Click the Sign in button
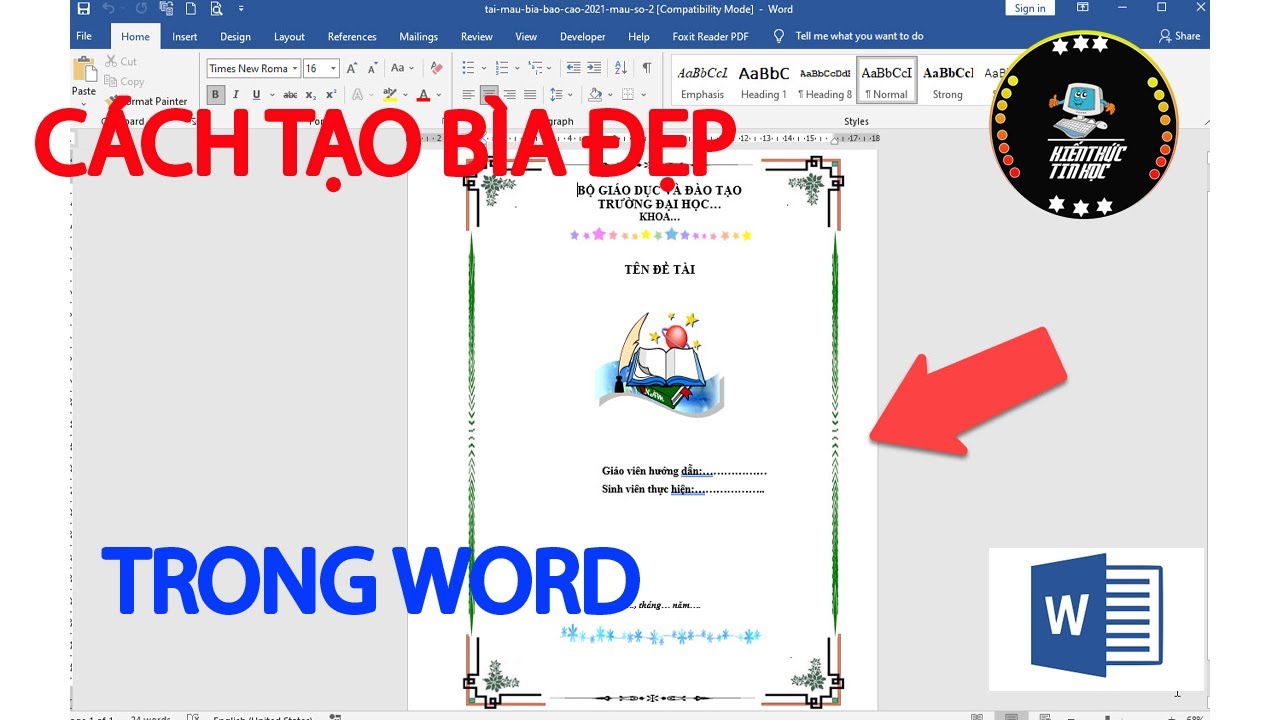 (1029, 8)
